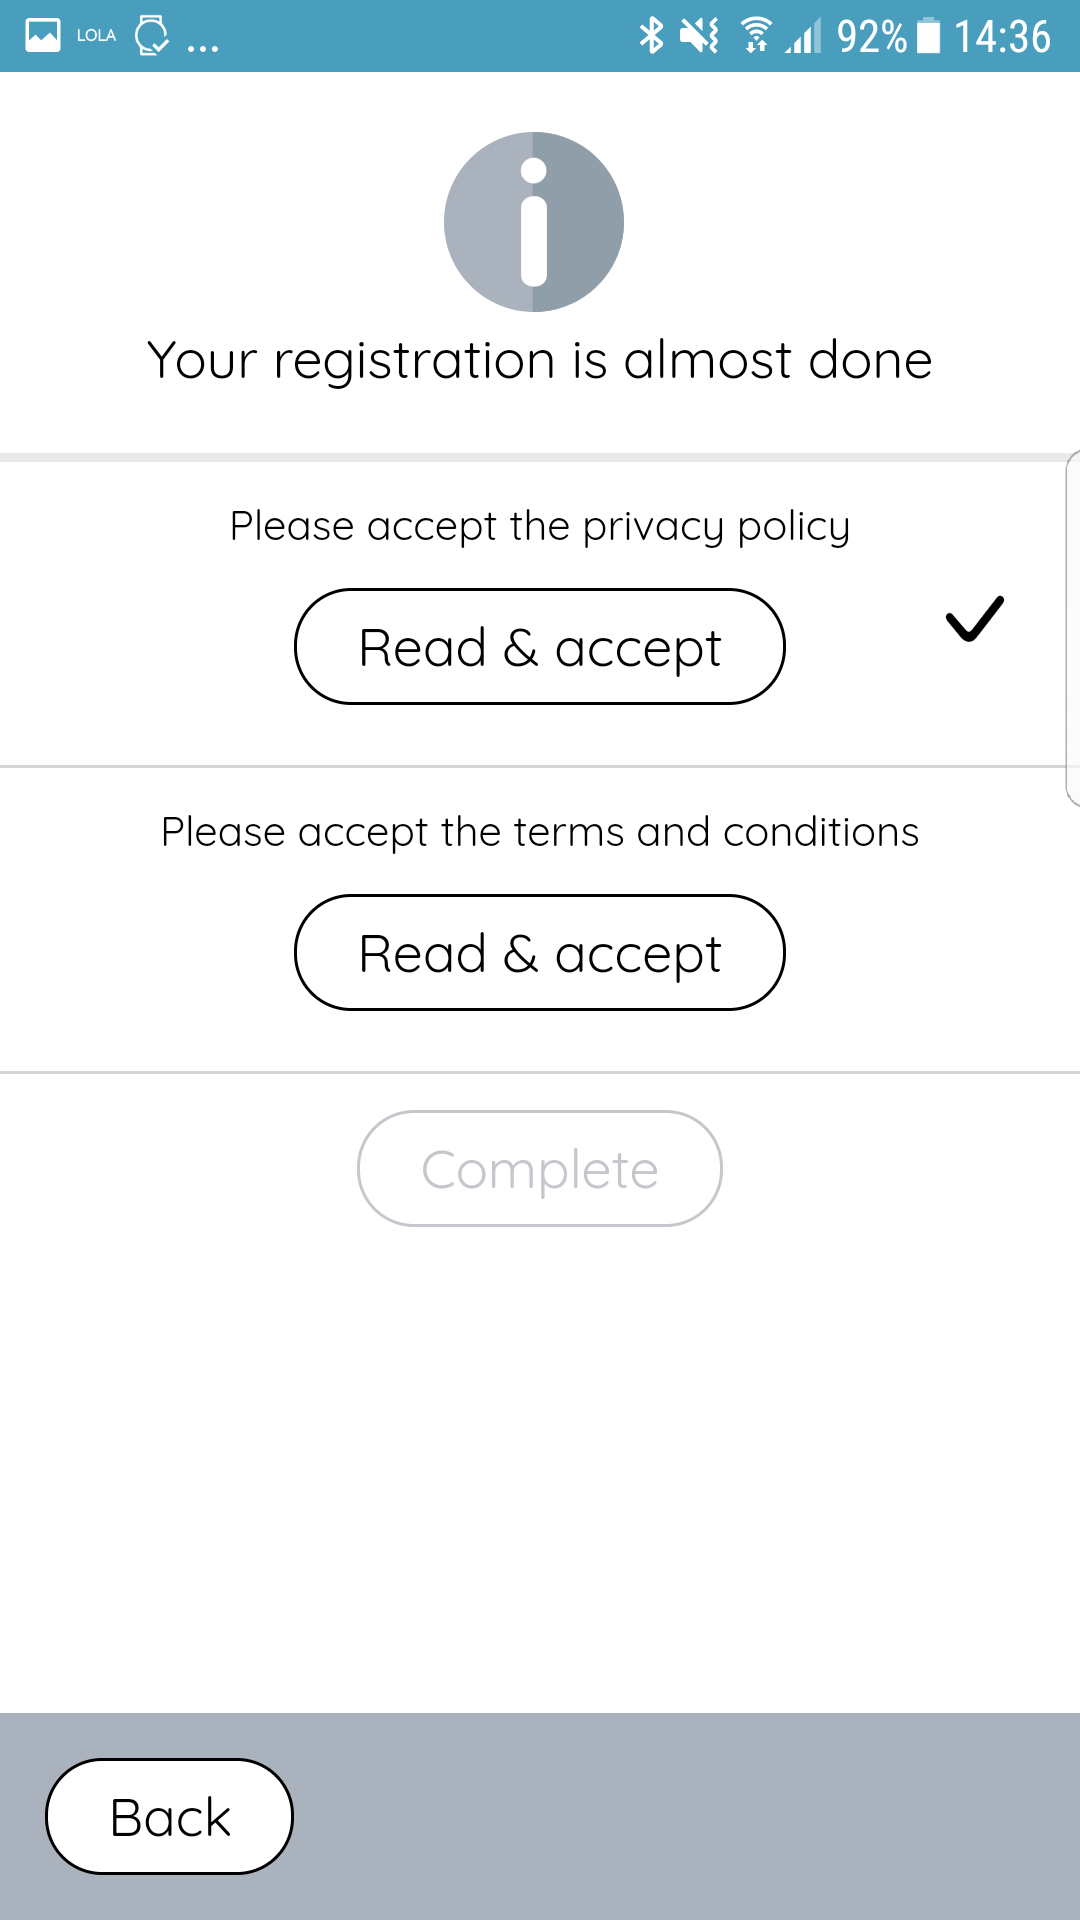
Task: Tap the grey info icon at top
Action: click(x=534, y=222)
